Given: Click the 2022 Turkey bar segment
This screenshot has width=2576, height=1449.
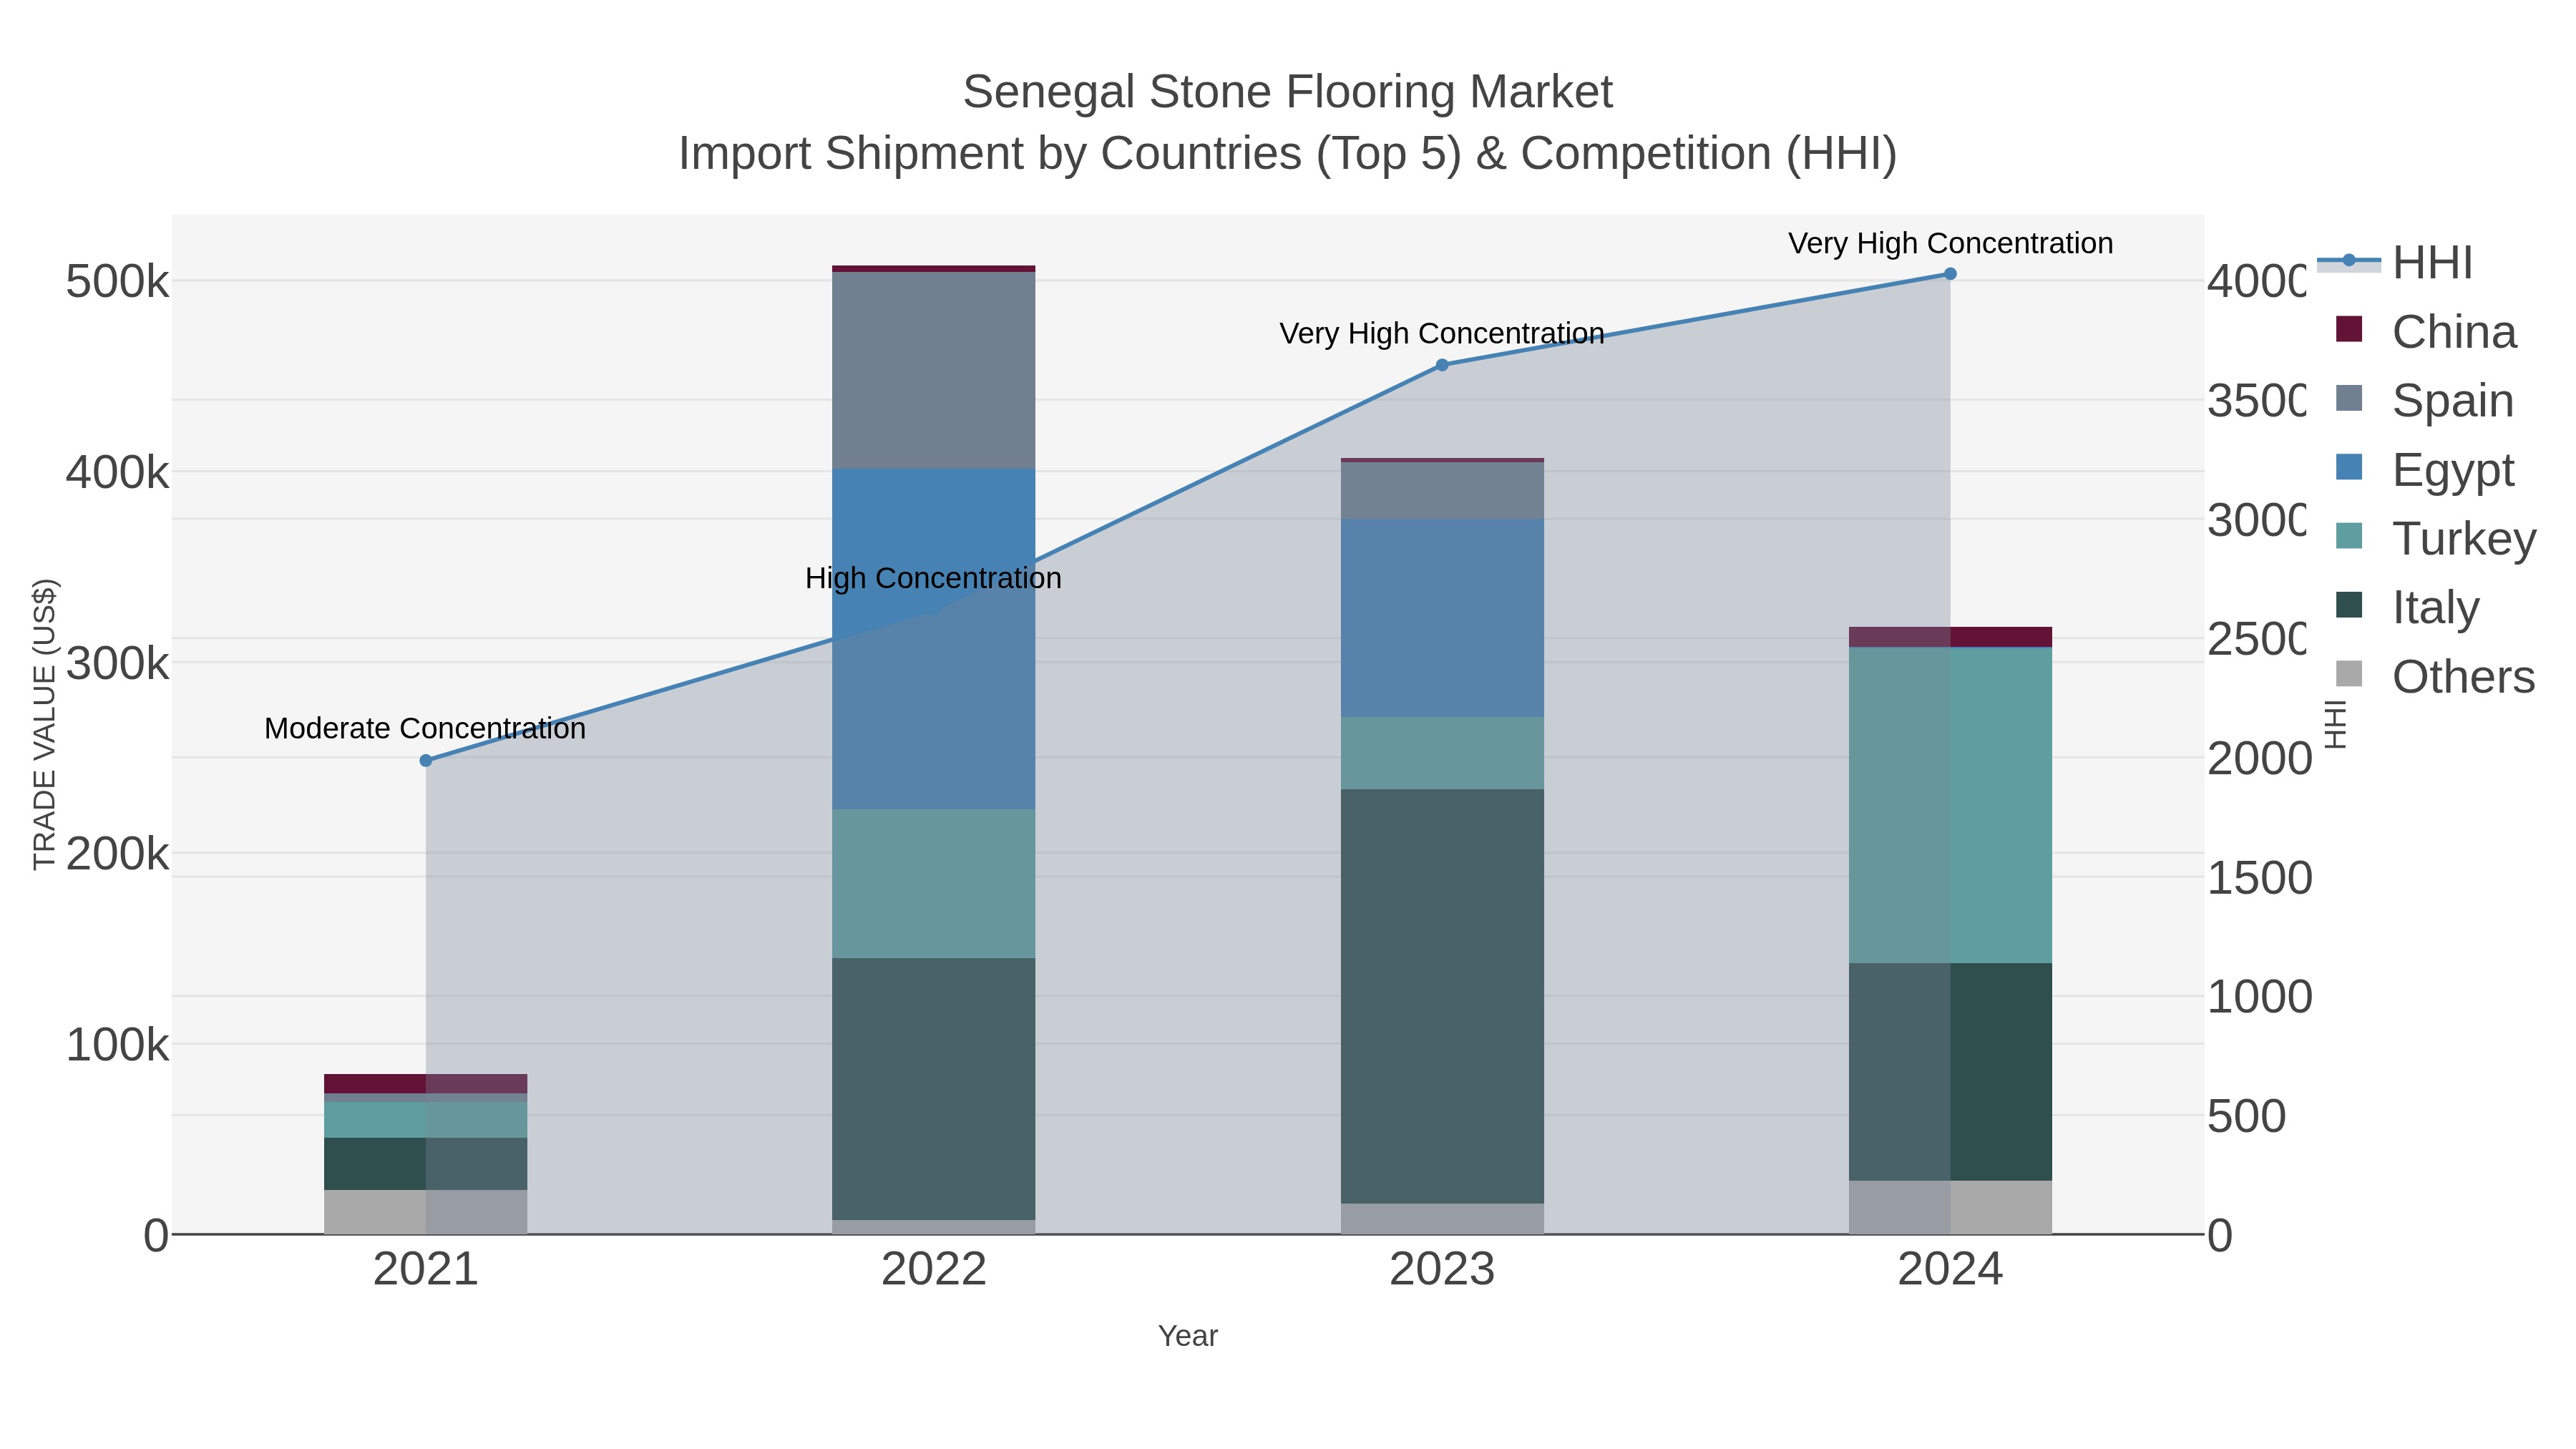Looking at the screenshot, I should coord(934,884).
